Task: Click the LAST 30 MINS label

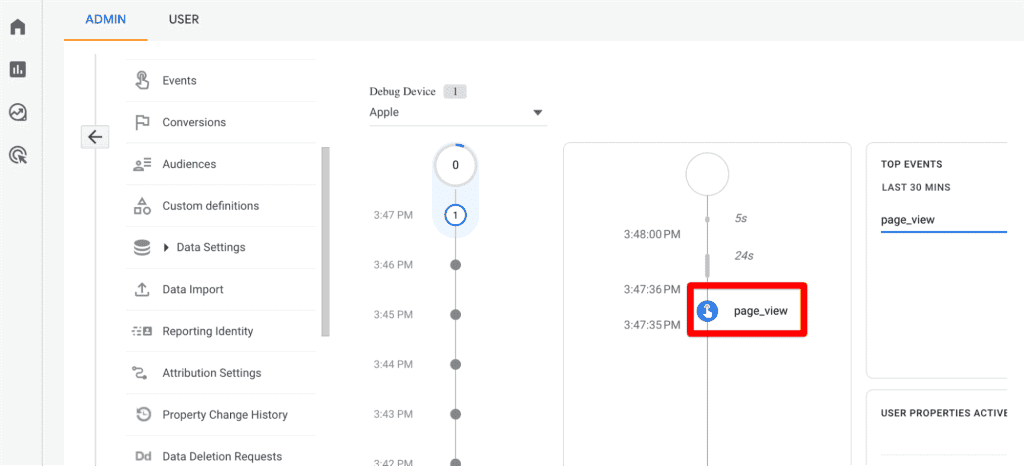Action: pyautogui.click(x=916, y=187)
